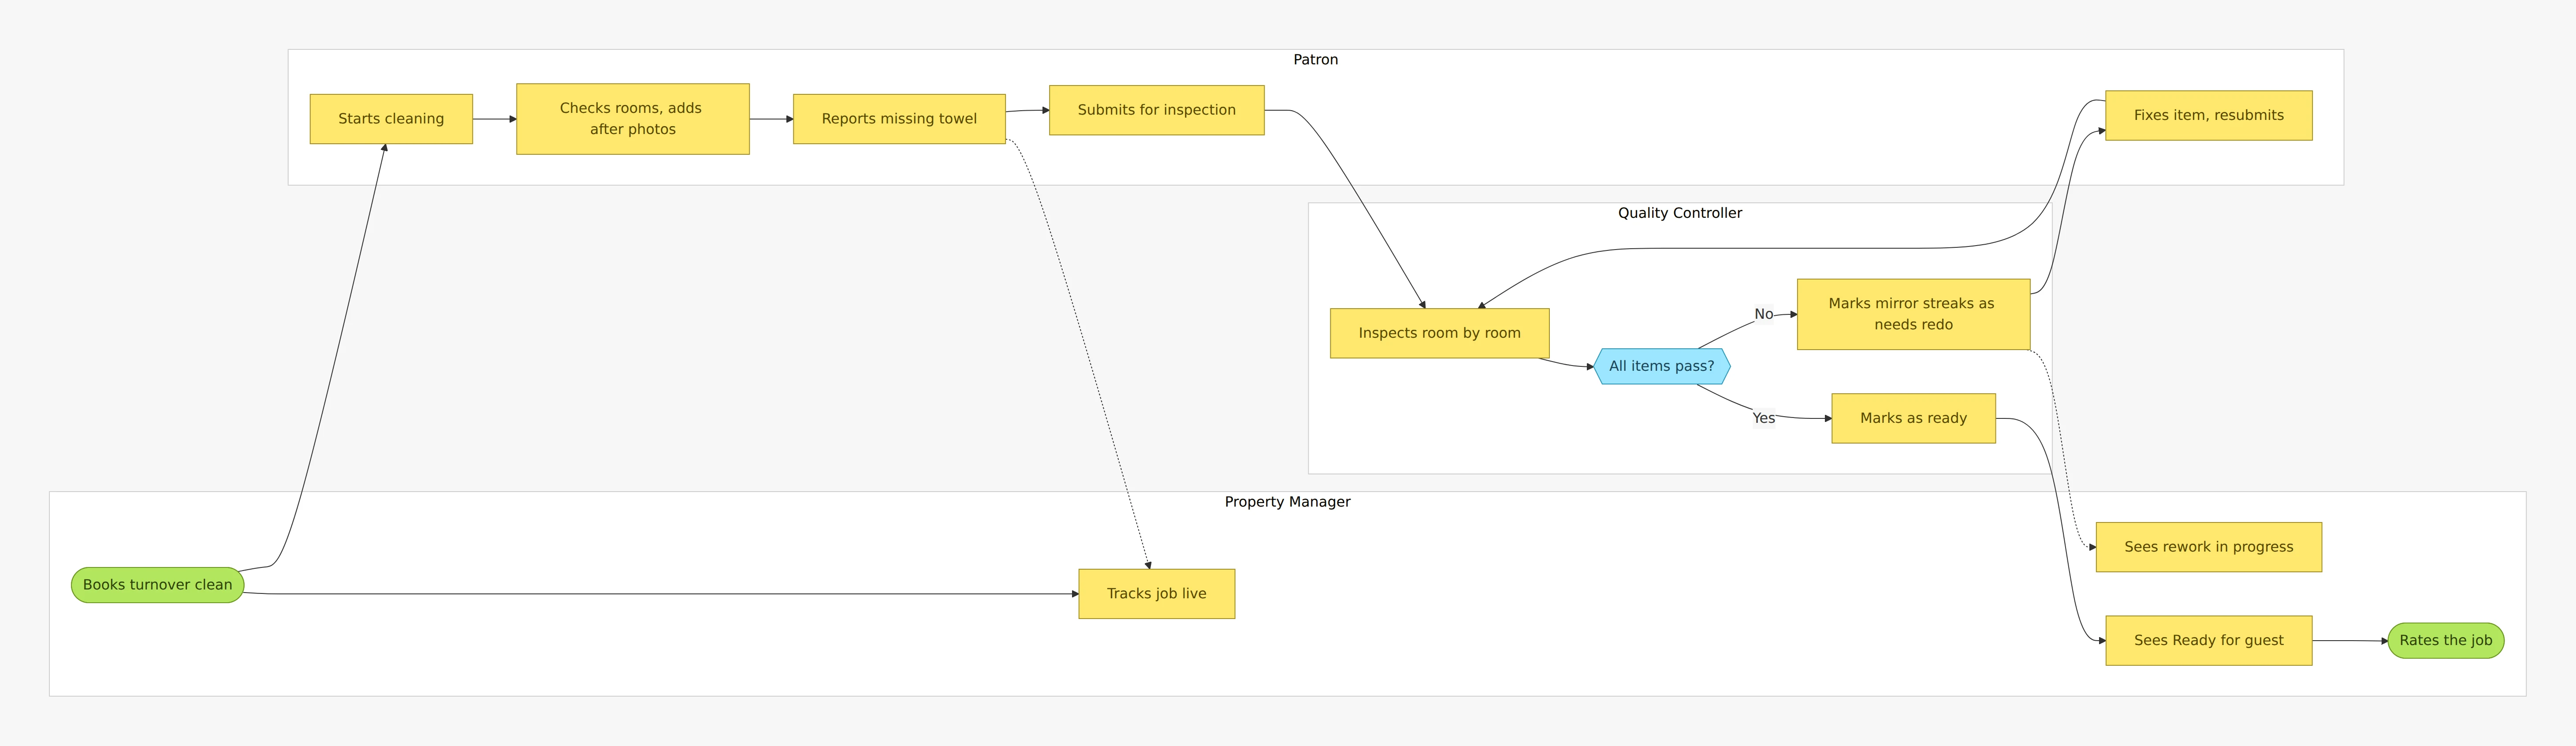The width and height of the screenshot is (2576, 746).
Task: Click the 'Quality Controller' lane title
Action: tap(1680, 213)
